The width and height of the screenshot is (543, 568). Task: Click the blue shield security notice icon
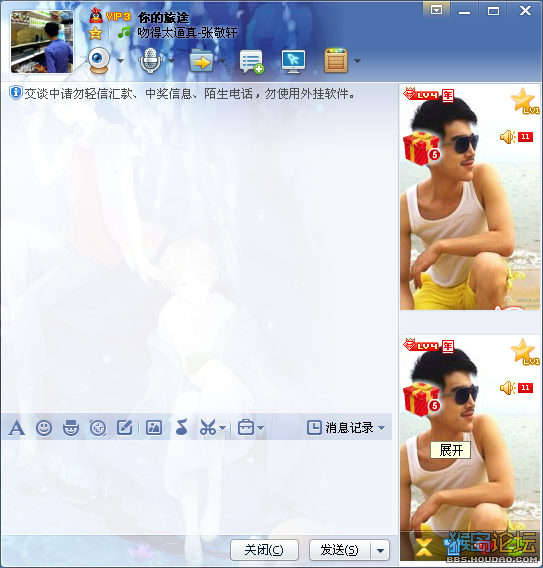(x=16, y=93)
